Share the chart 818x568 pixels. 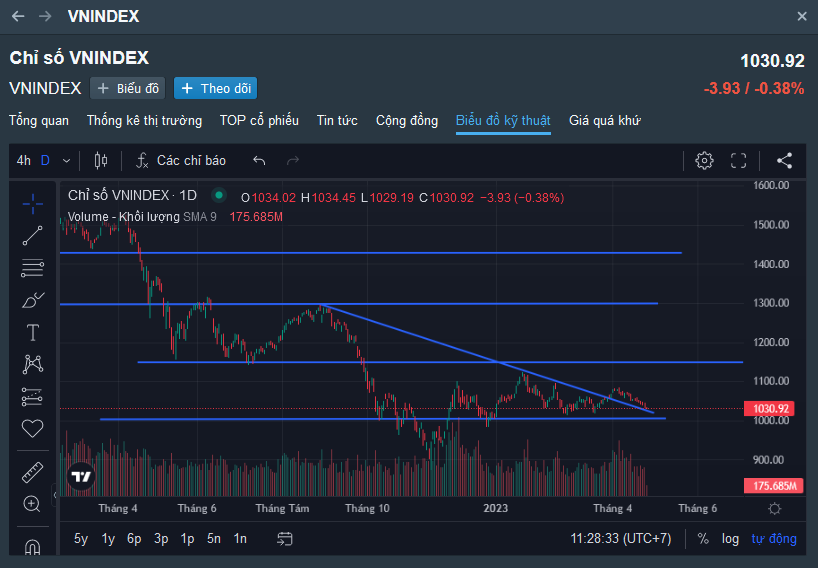[784, 161]
